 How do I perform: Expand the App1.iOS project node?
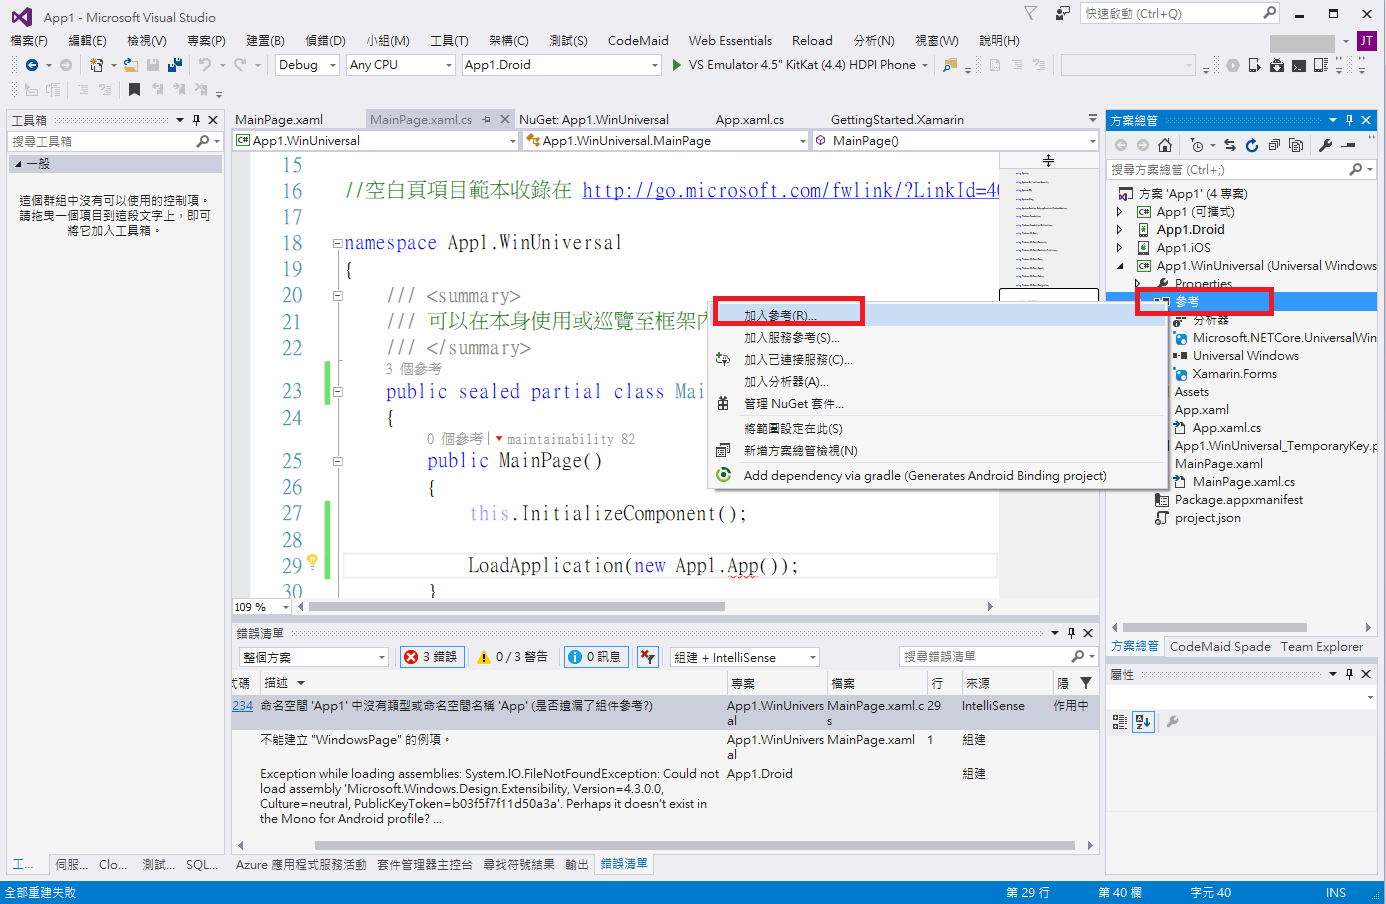[1119, 248]
